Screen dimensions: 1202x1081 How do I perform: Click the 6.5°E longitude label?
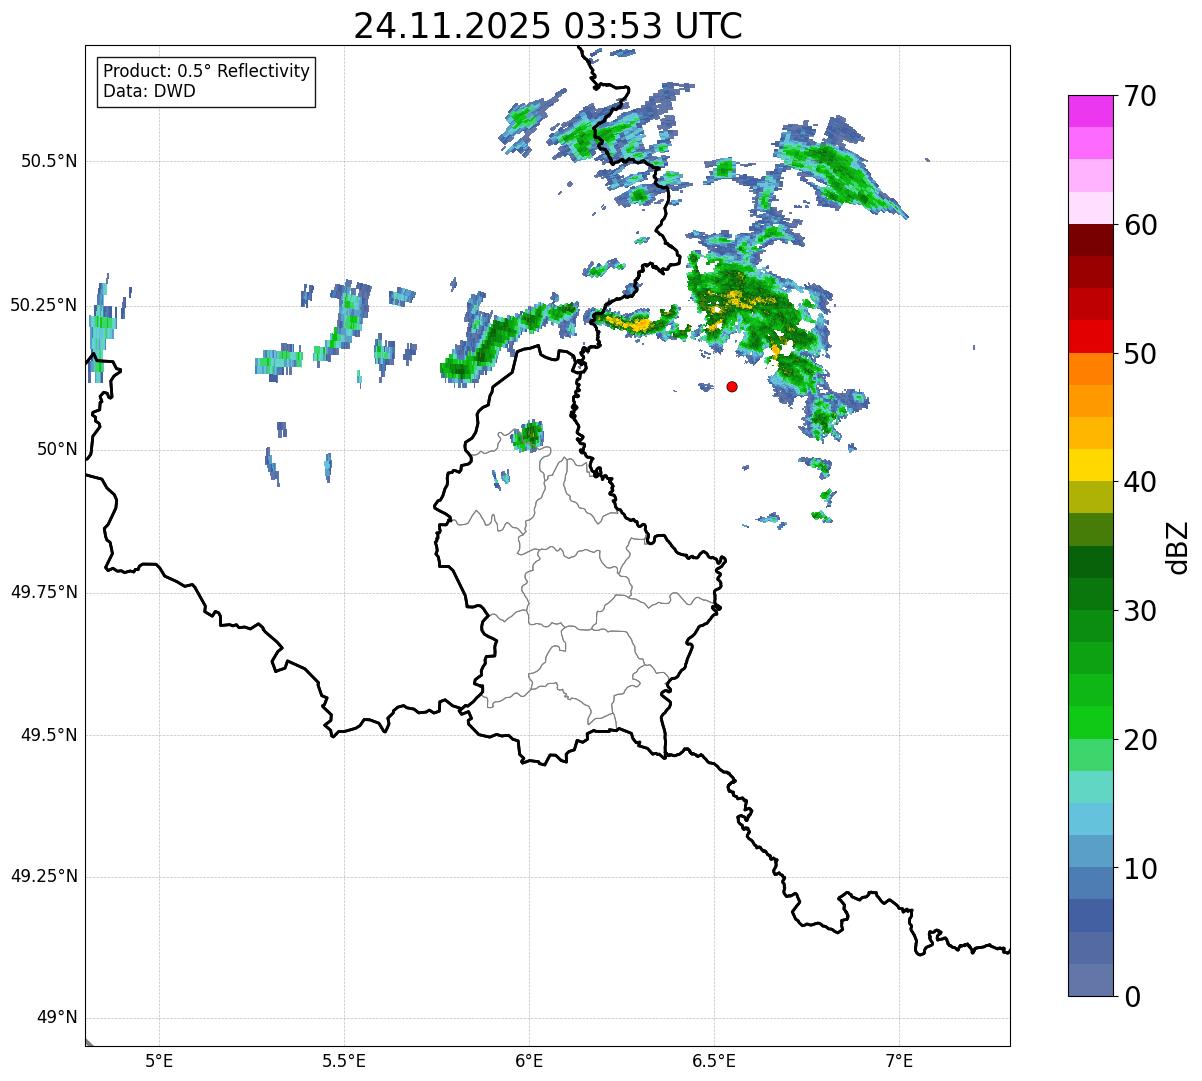(714, 1061)
